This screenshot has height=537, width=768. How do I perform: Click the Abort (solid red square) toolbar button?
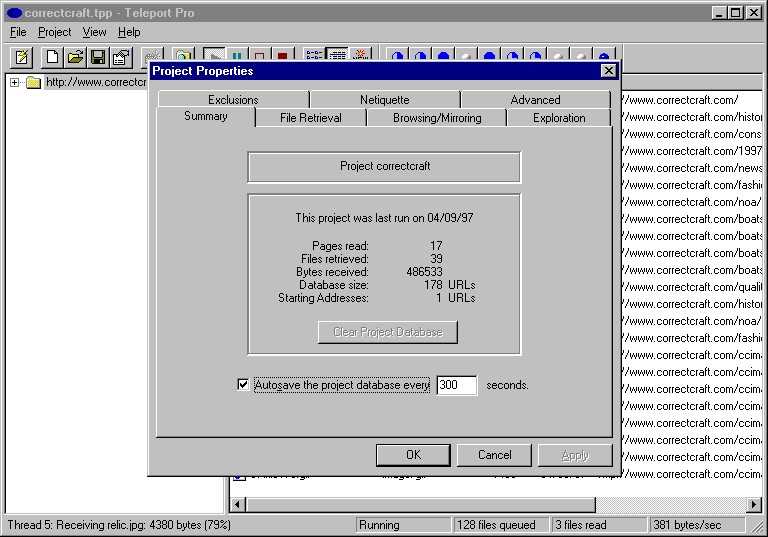click(x=283, y=54)
